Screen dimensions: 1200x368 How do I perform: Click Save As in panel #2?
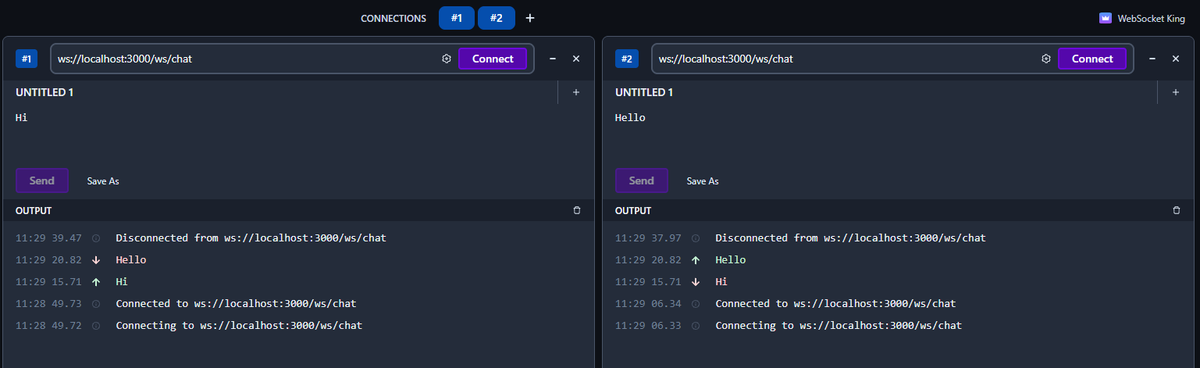[702, 181]
